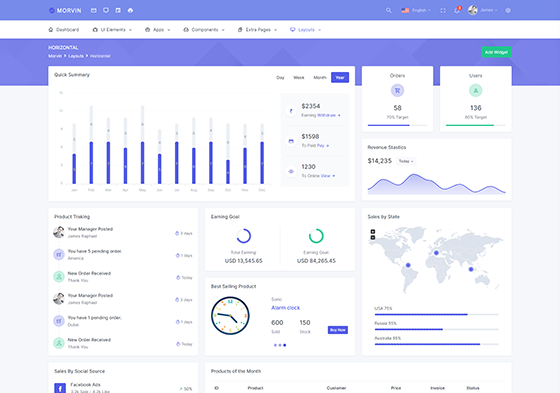Switch Quick Summary to Month view
This screenshot has width=560, height=393.
pyautogui.click(x=320, y=78)
